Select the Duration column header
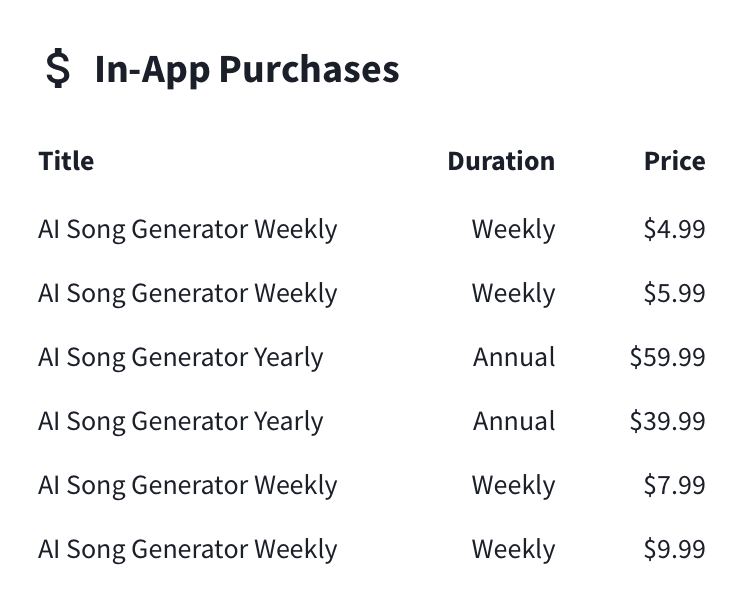 (501, 161)
